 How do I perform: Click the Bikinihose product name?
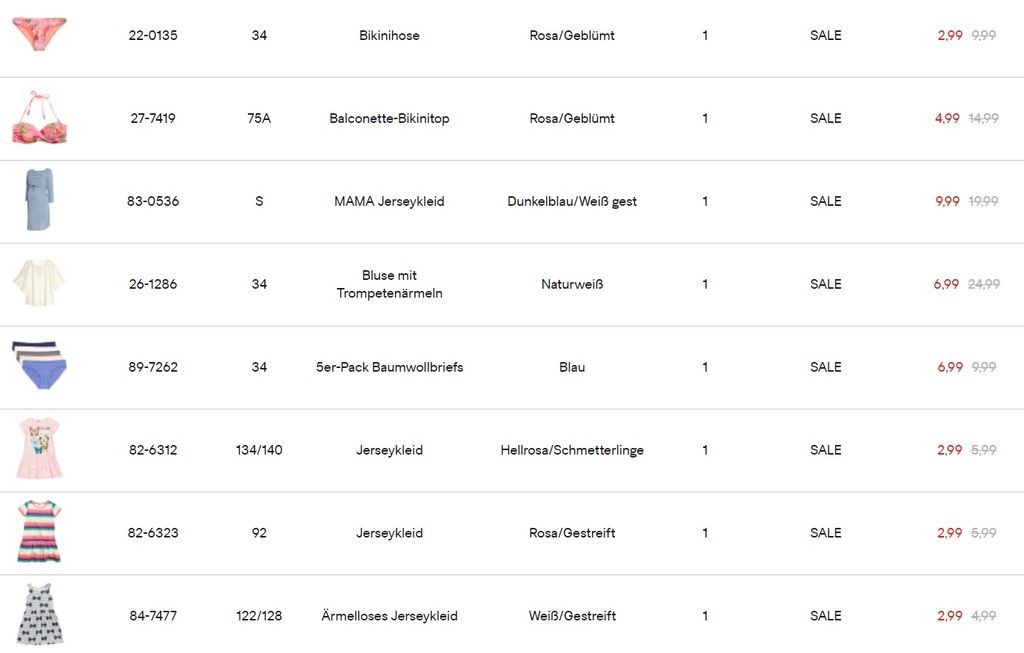click(x=389, y=35)
